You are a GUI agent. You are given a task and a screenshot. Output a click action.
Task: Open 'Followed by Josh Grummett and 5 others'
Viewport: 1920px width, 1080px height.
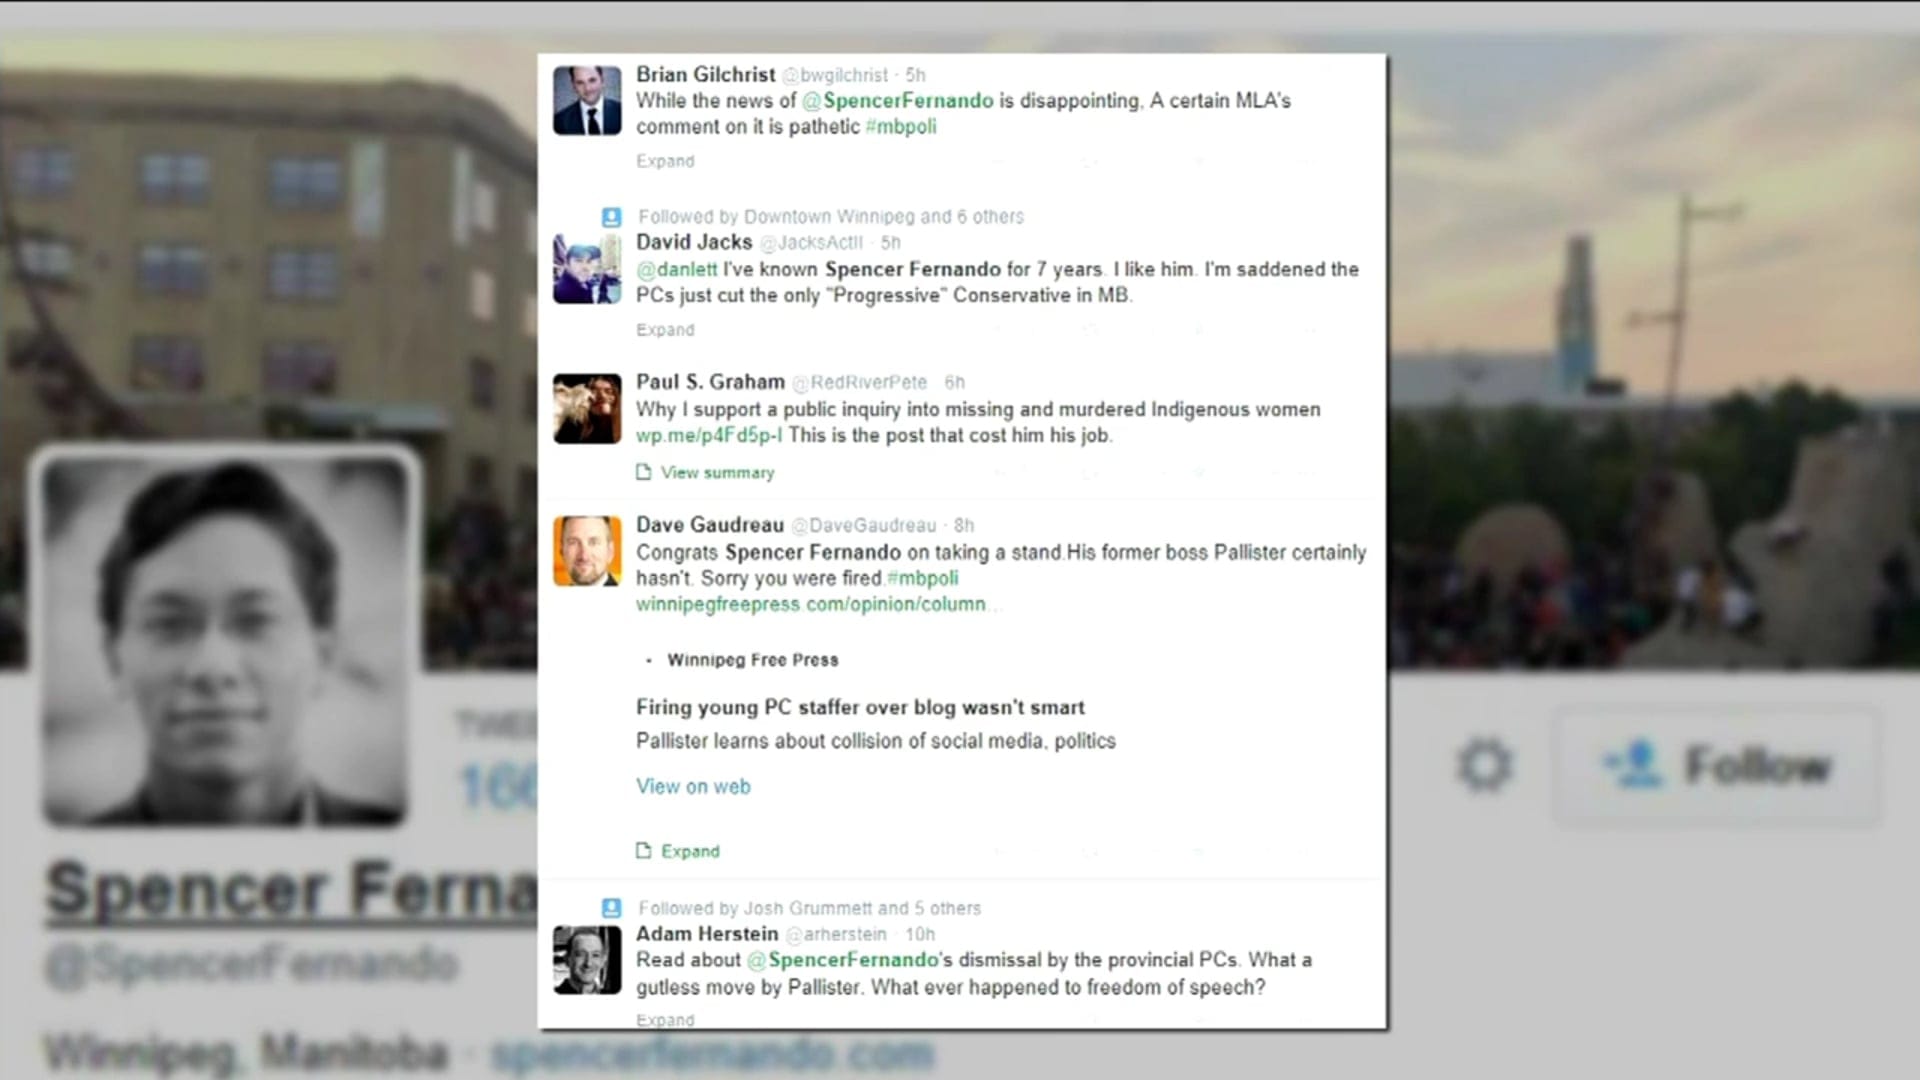click(810, 908)
